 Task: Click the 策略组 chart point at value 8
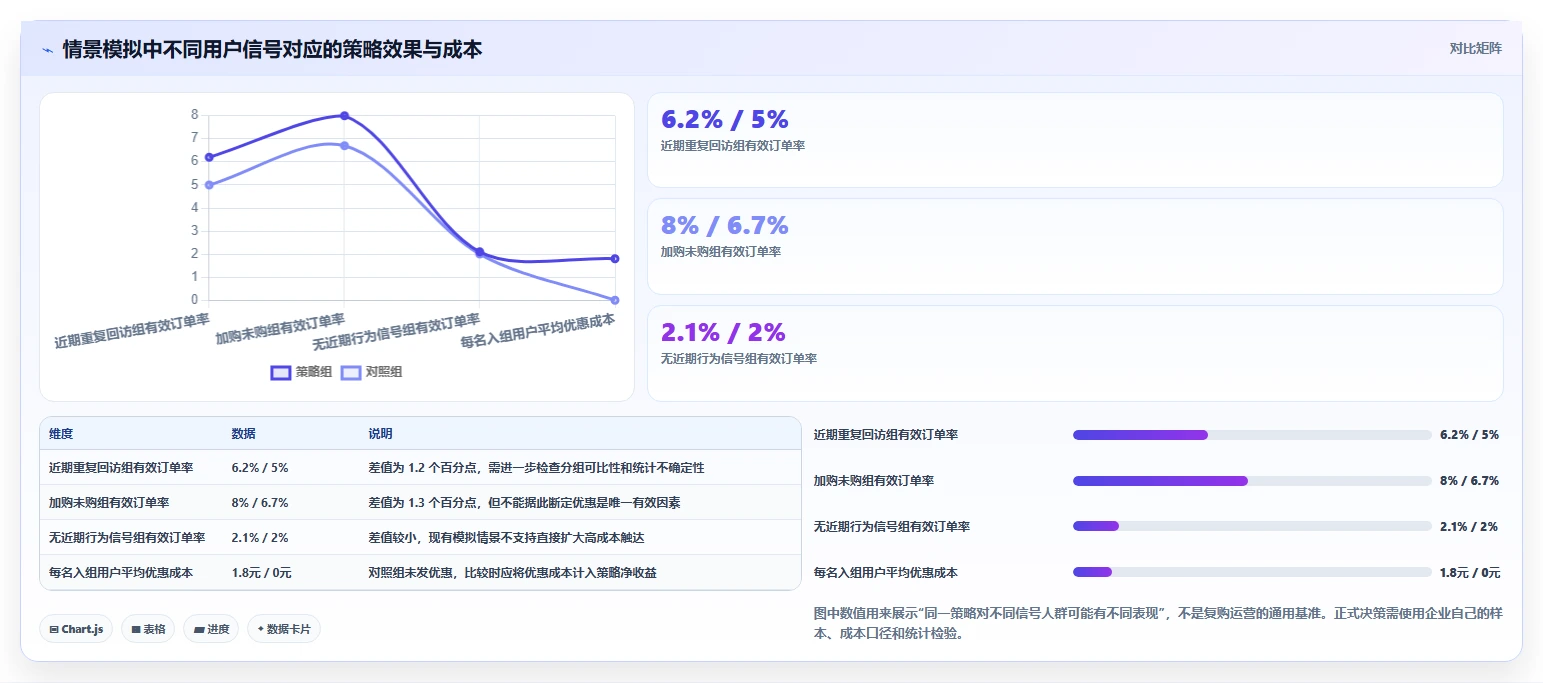pyautogui.click(x=344, y=116)
